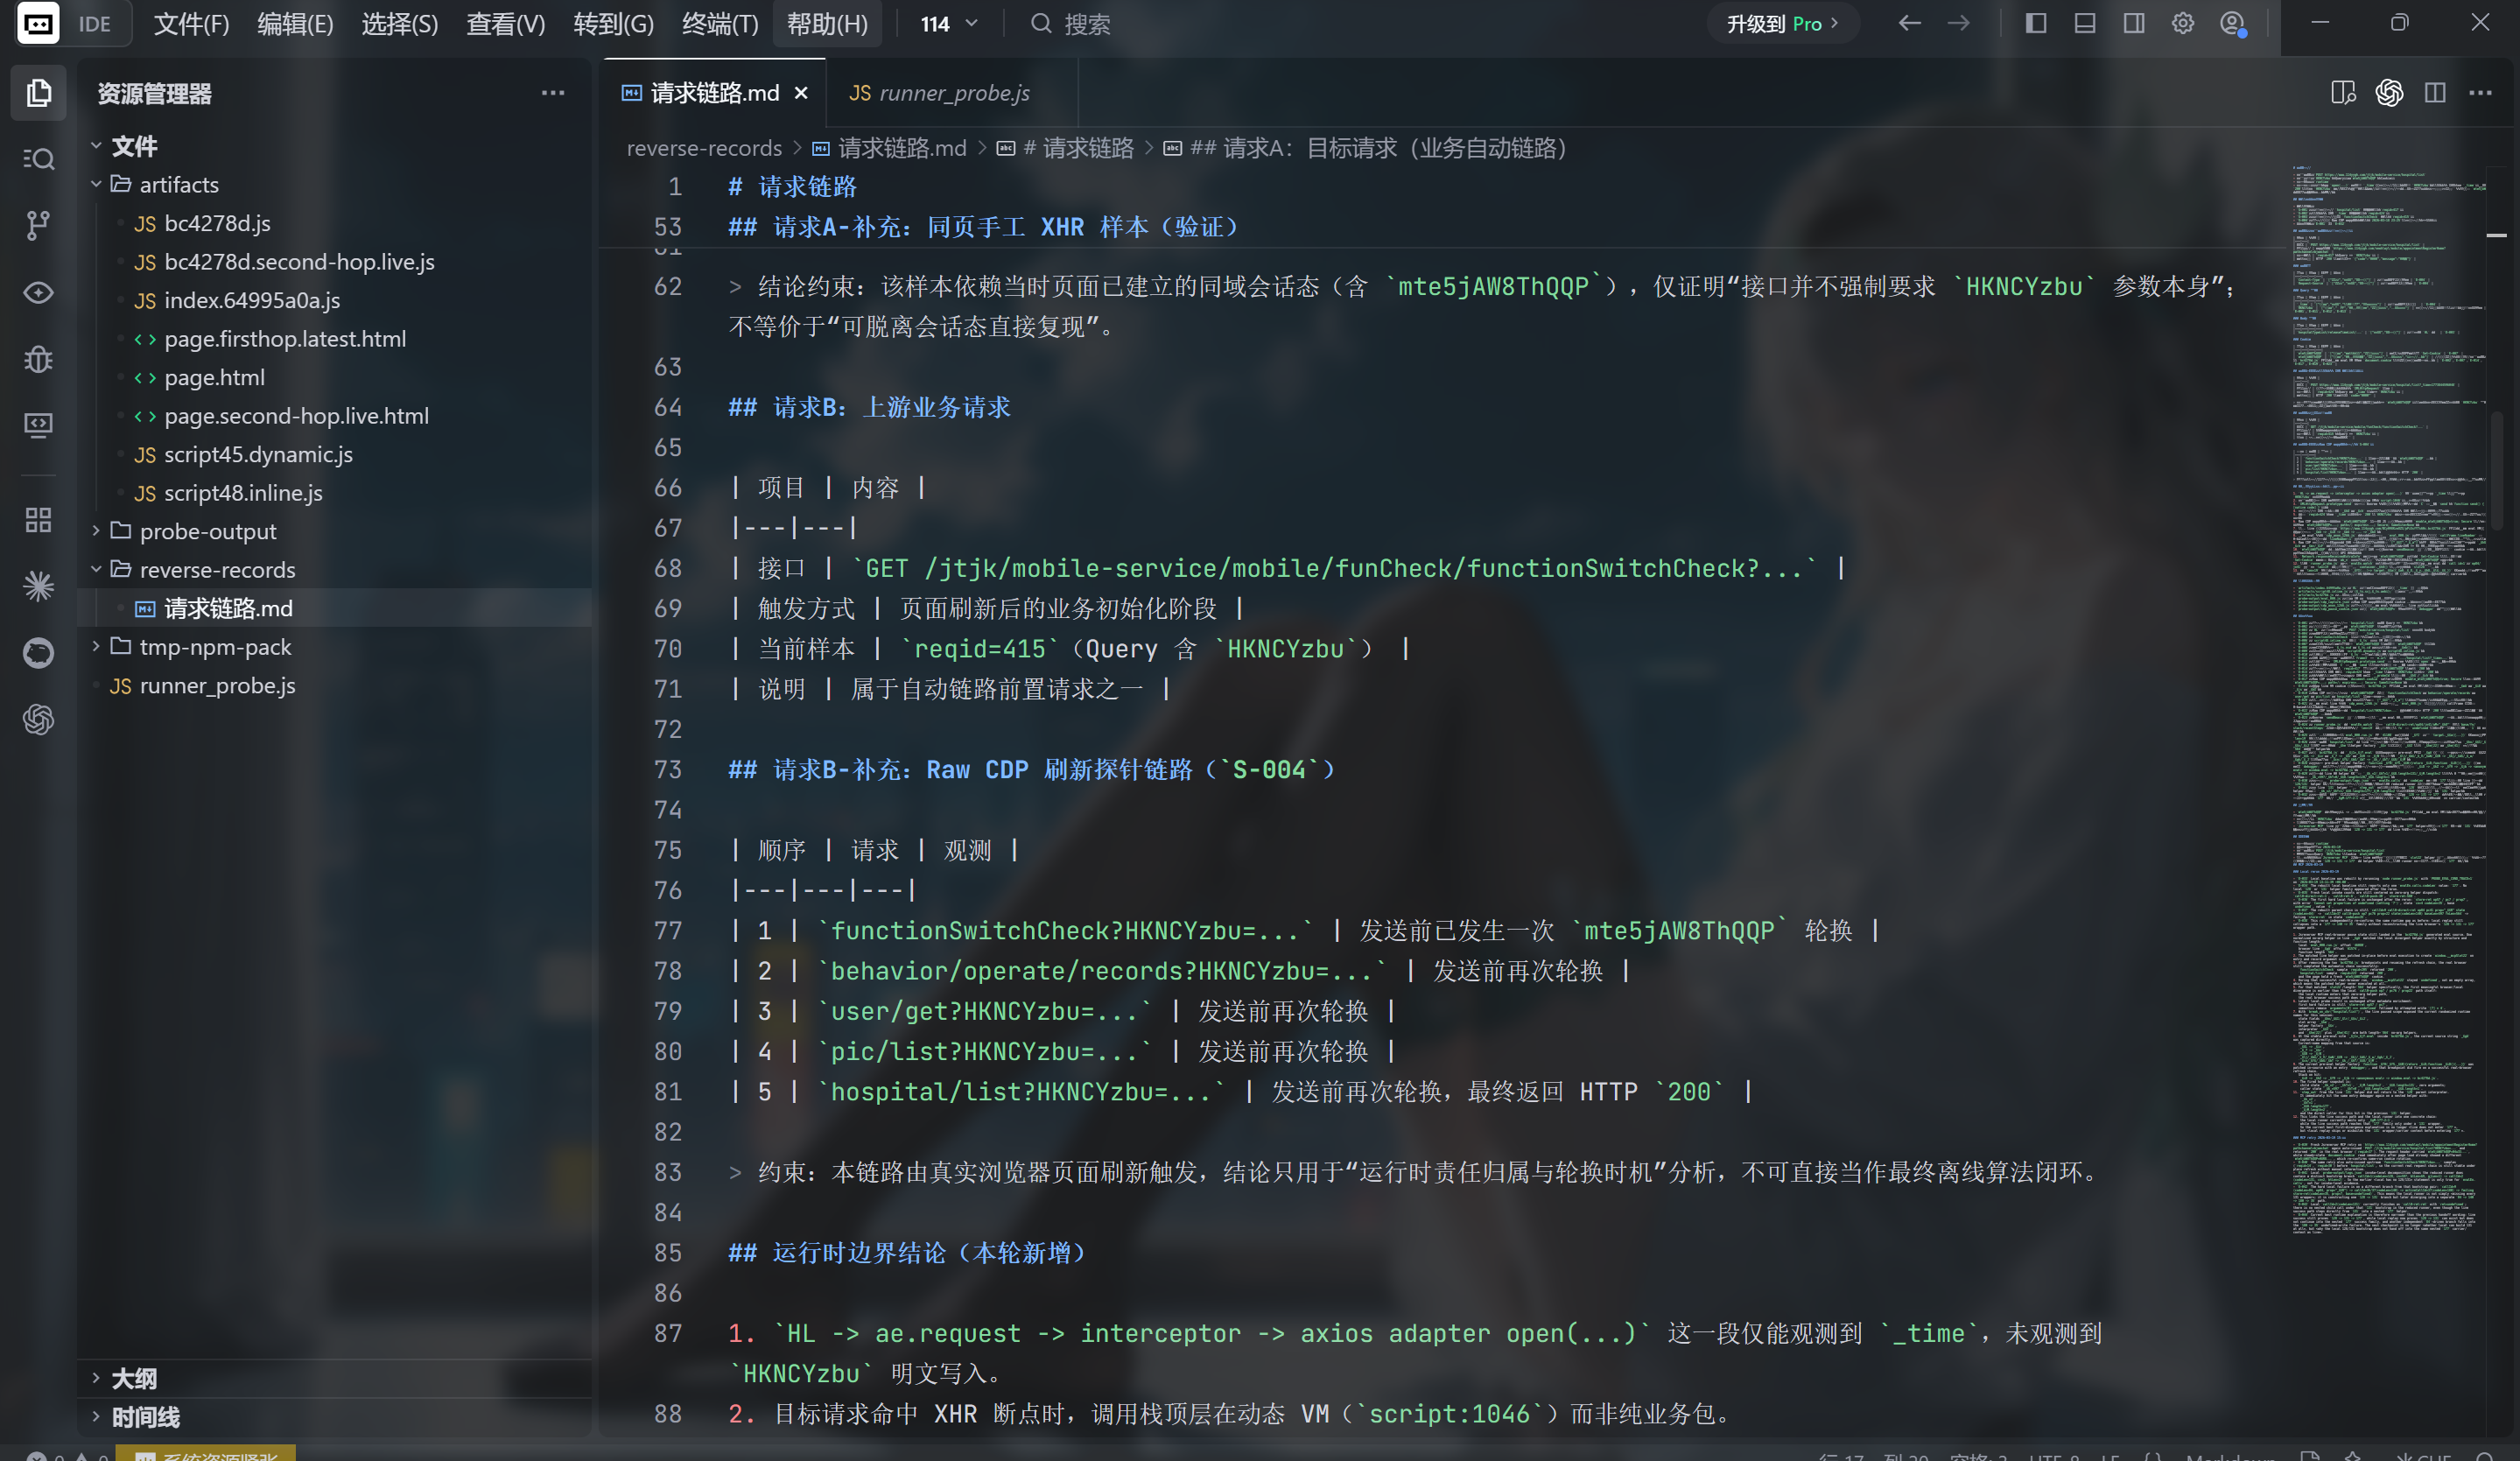
Task: Toggle the bottom panel layout button
Action: tap(2084, 23)
